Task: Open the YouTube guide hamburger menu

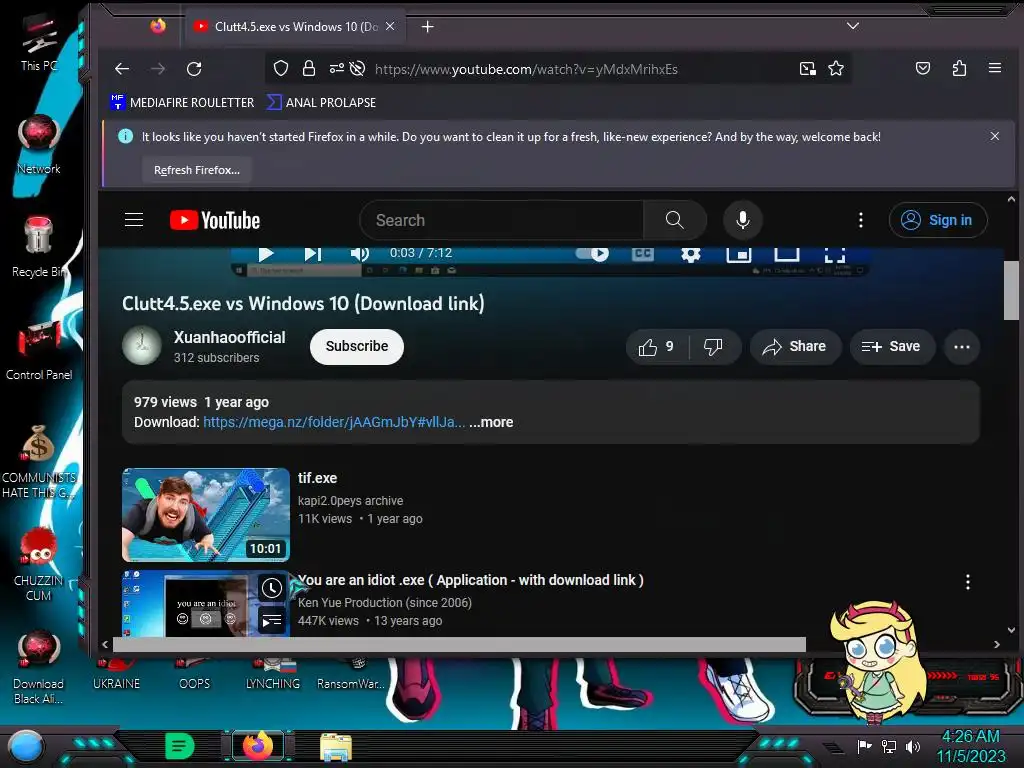Action: point(134,220)
